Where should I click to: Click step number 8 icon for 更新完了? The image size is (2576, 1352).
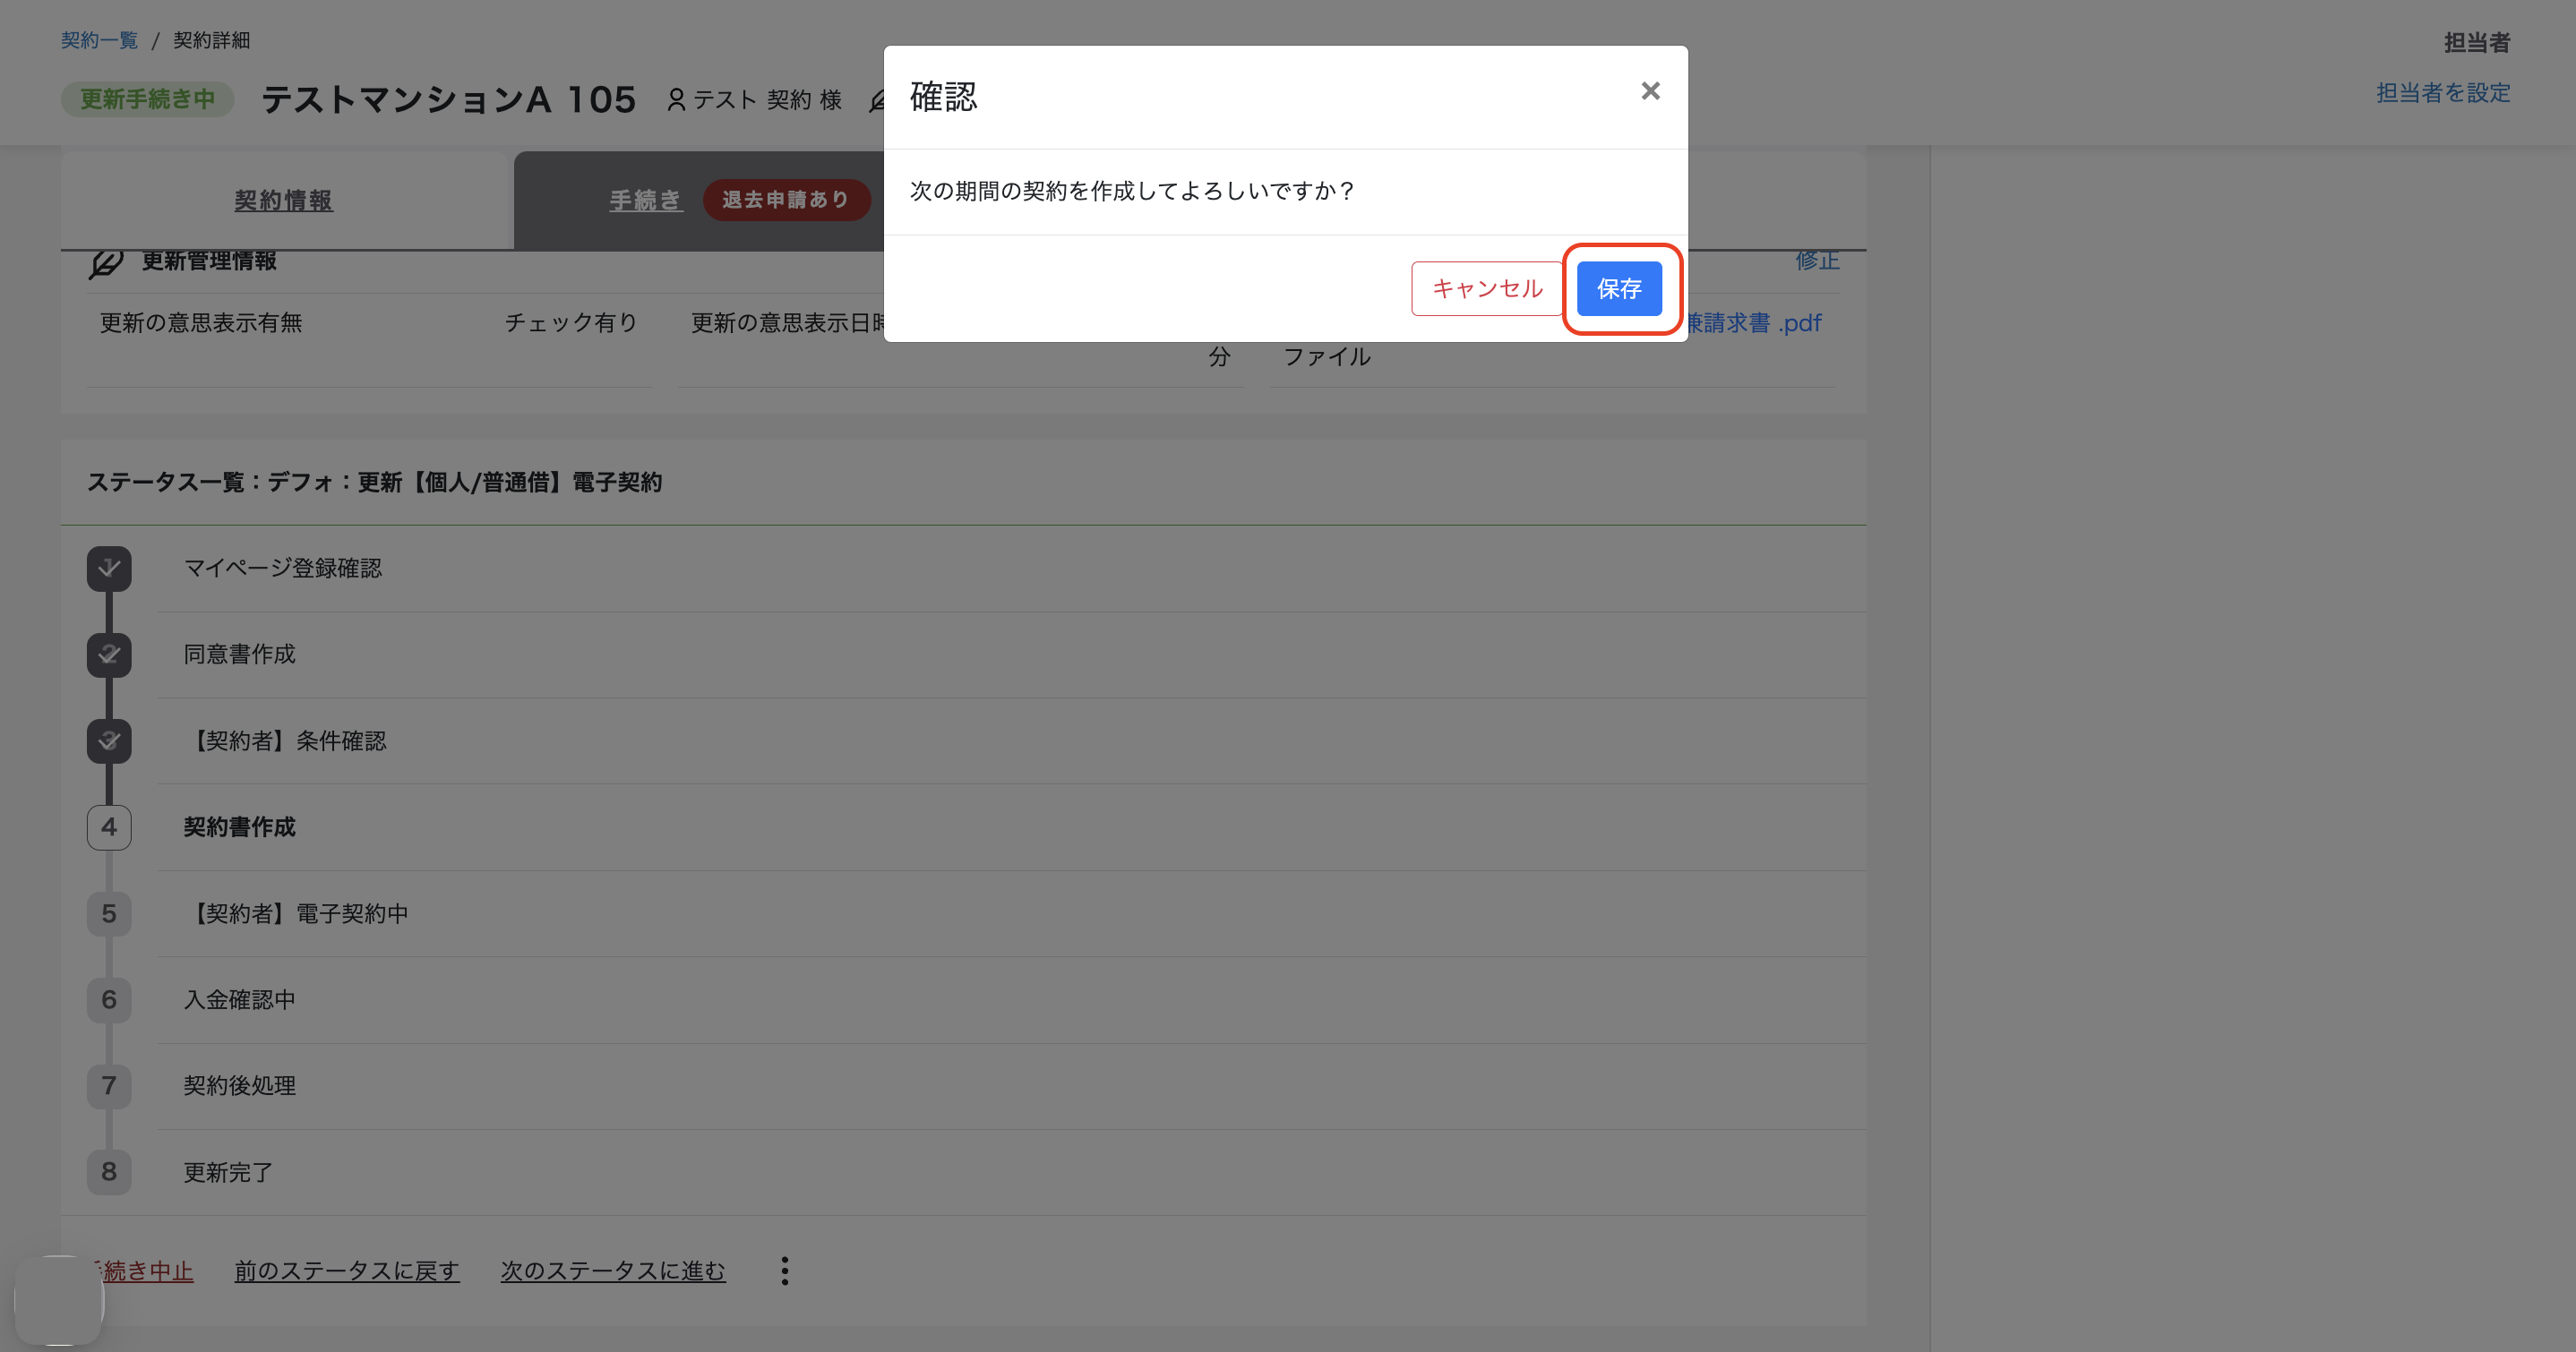point(109,1172)
